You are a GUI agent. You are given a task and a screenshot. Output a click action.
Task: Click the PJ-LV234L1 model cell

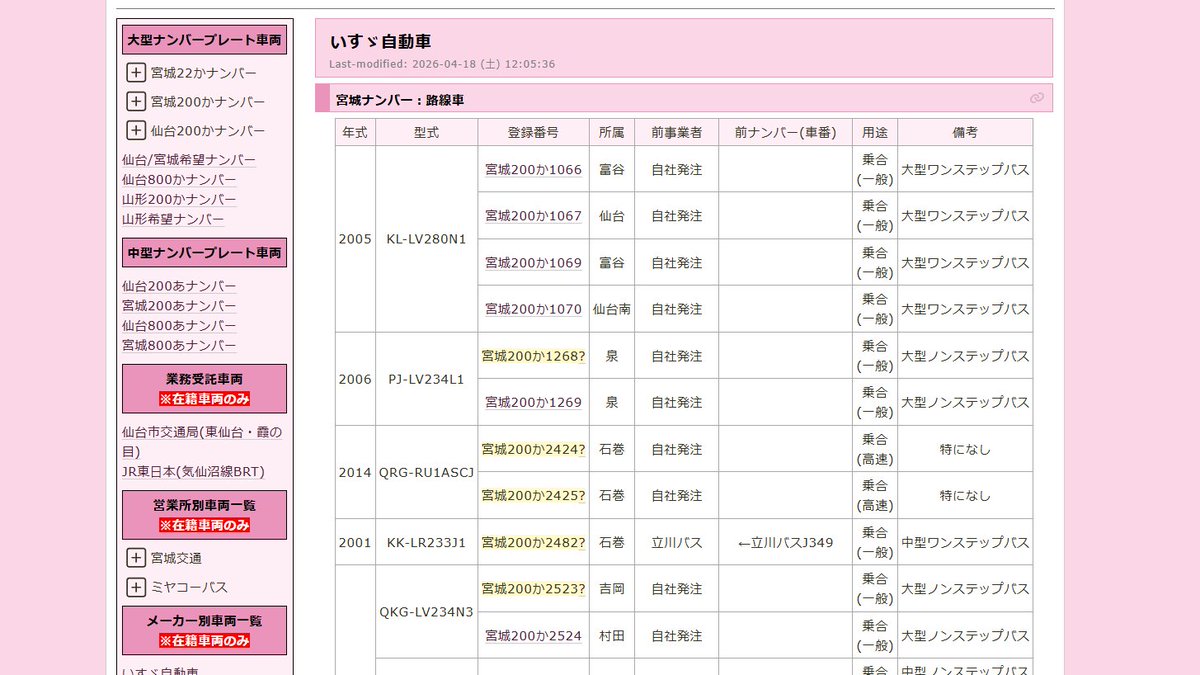pyautogui.click(x=426, y=379)
